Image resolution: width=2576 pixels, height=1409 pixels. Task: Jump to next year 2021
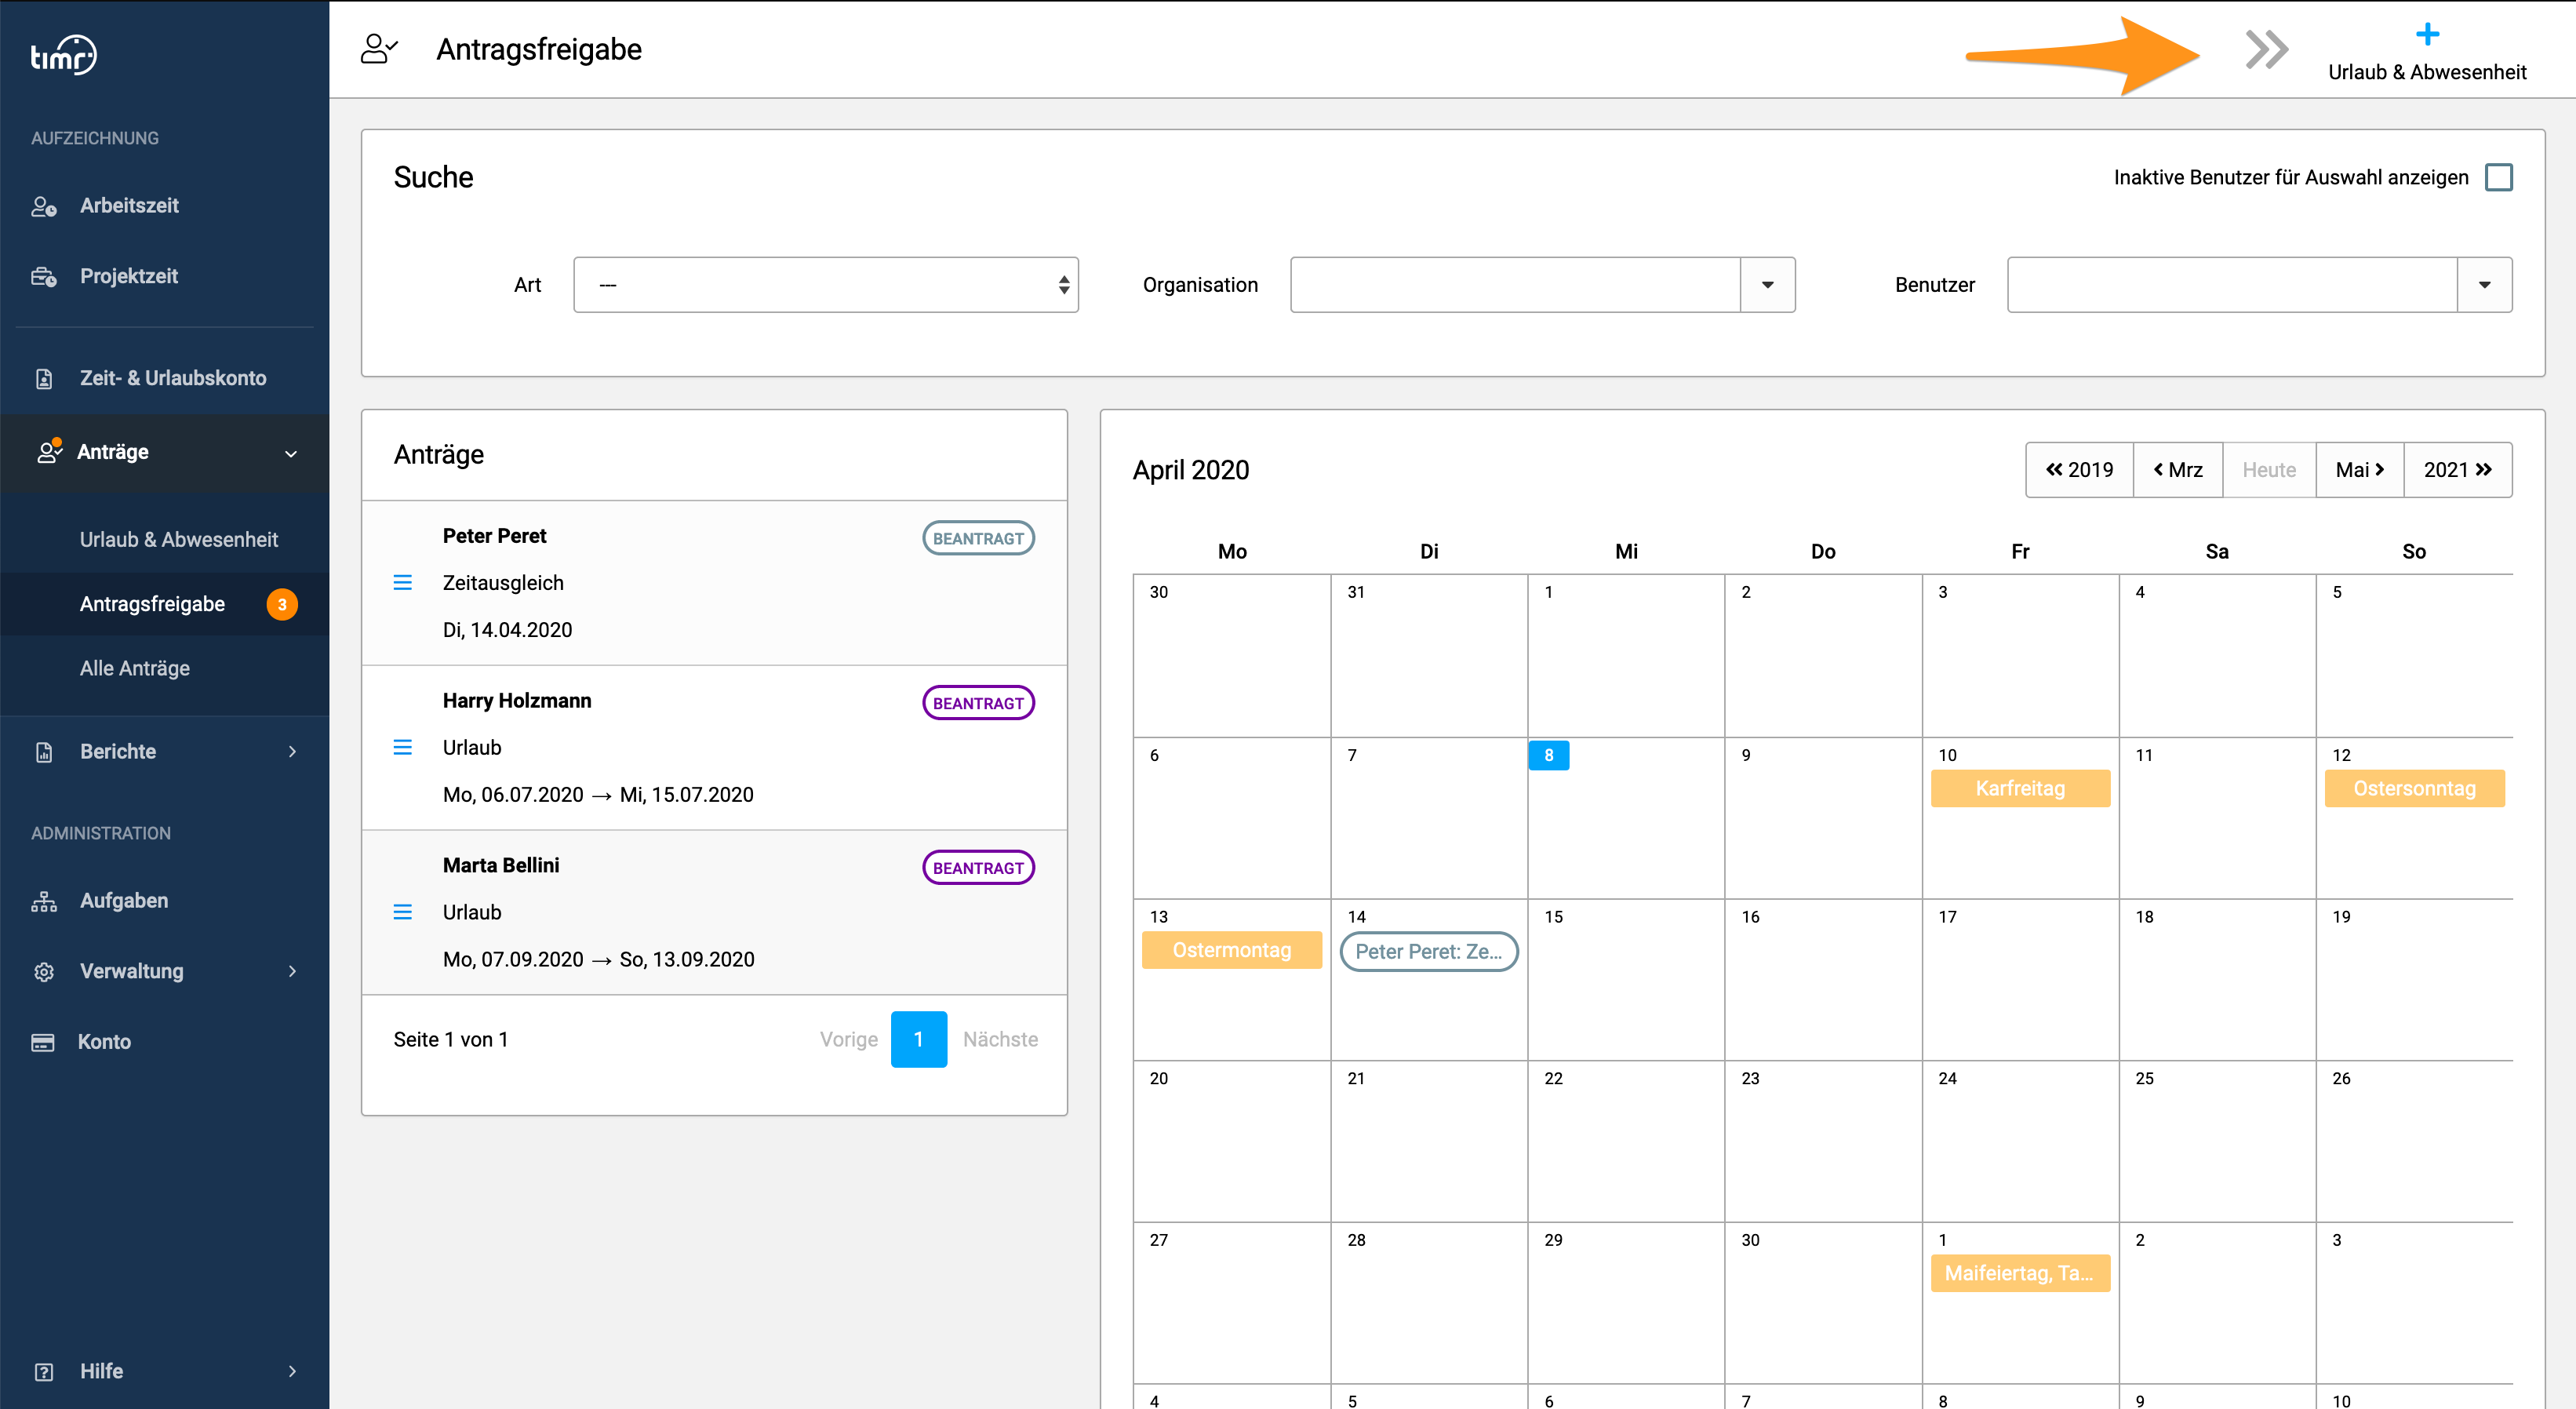coord(2458,470)
